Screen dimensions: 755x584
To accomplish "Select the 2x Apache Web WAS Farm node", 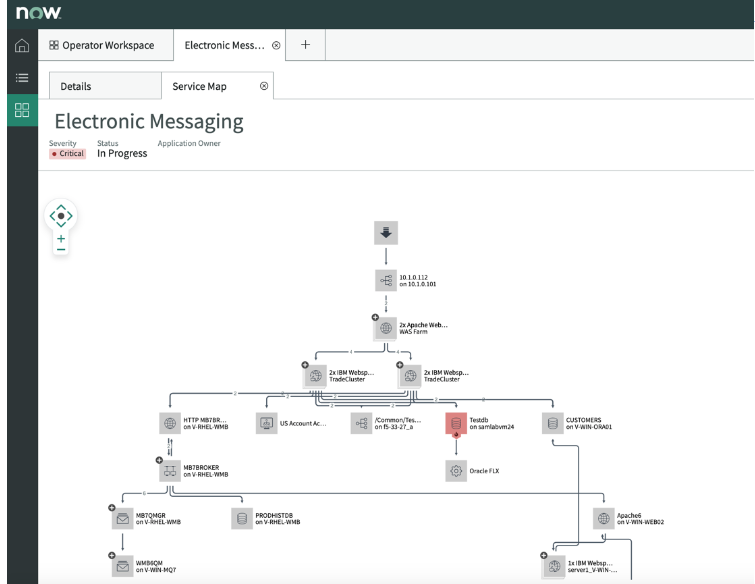I will (386, 328).
